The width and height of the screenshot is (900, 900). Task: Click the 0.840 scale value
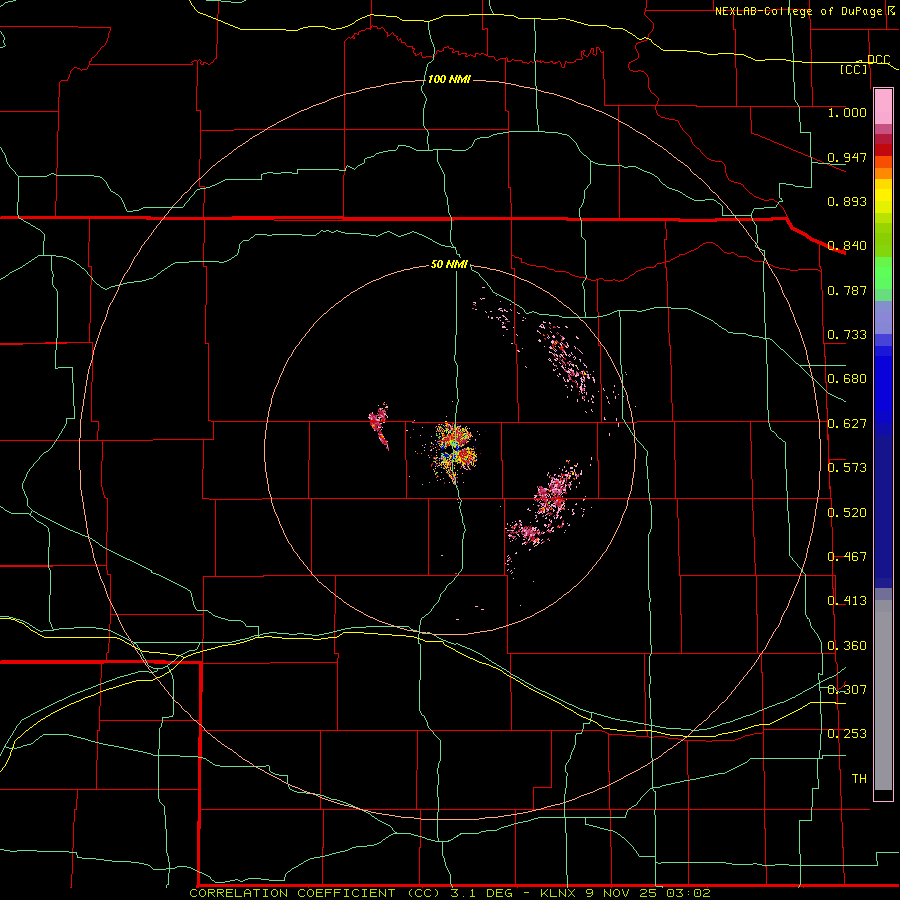pyautogui.click(x=847, y=245)
